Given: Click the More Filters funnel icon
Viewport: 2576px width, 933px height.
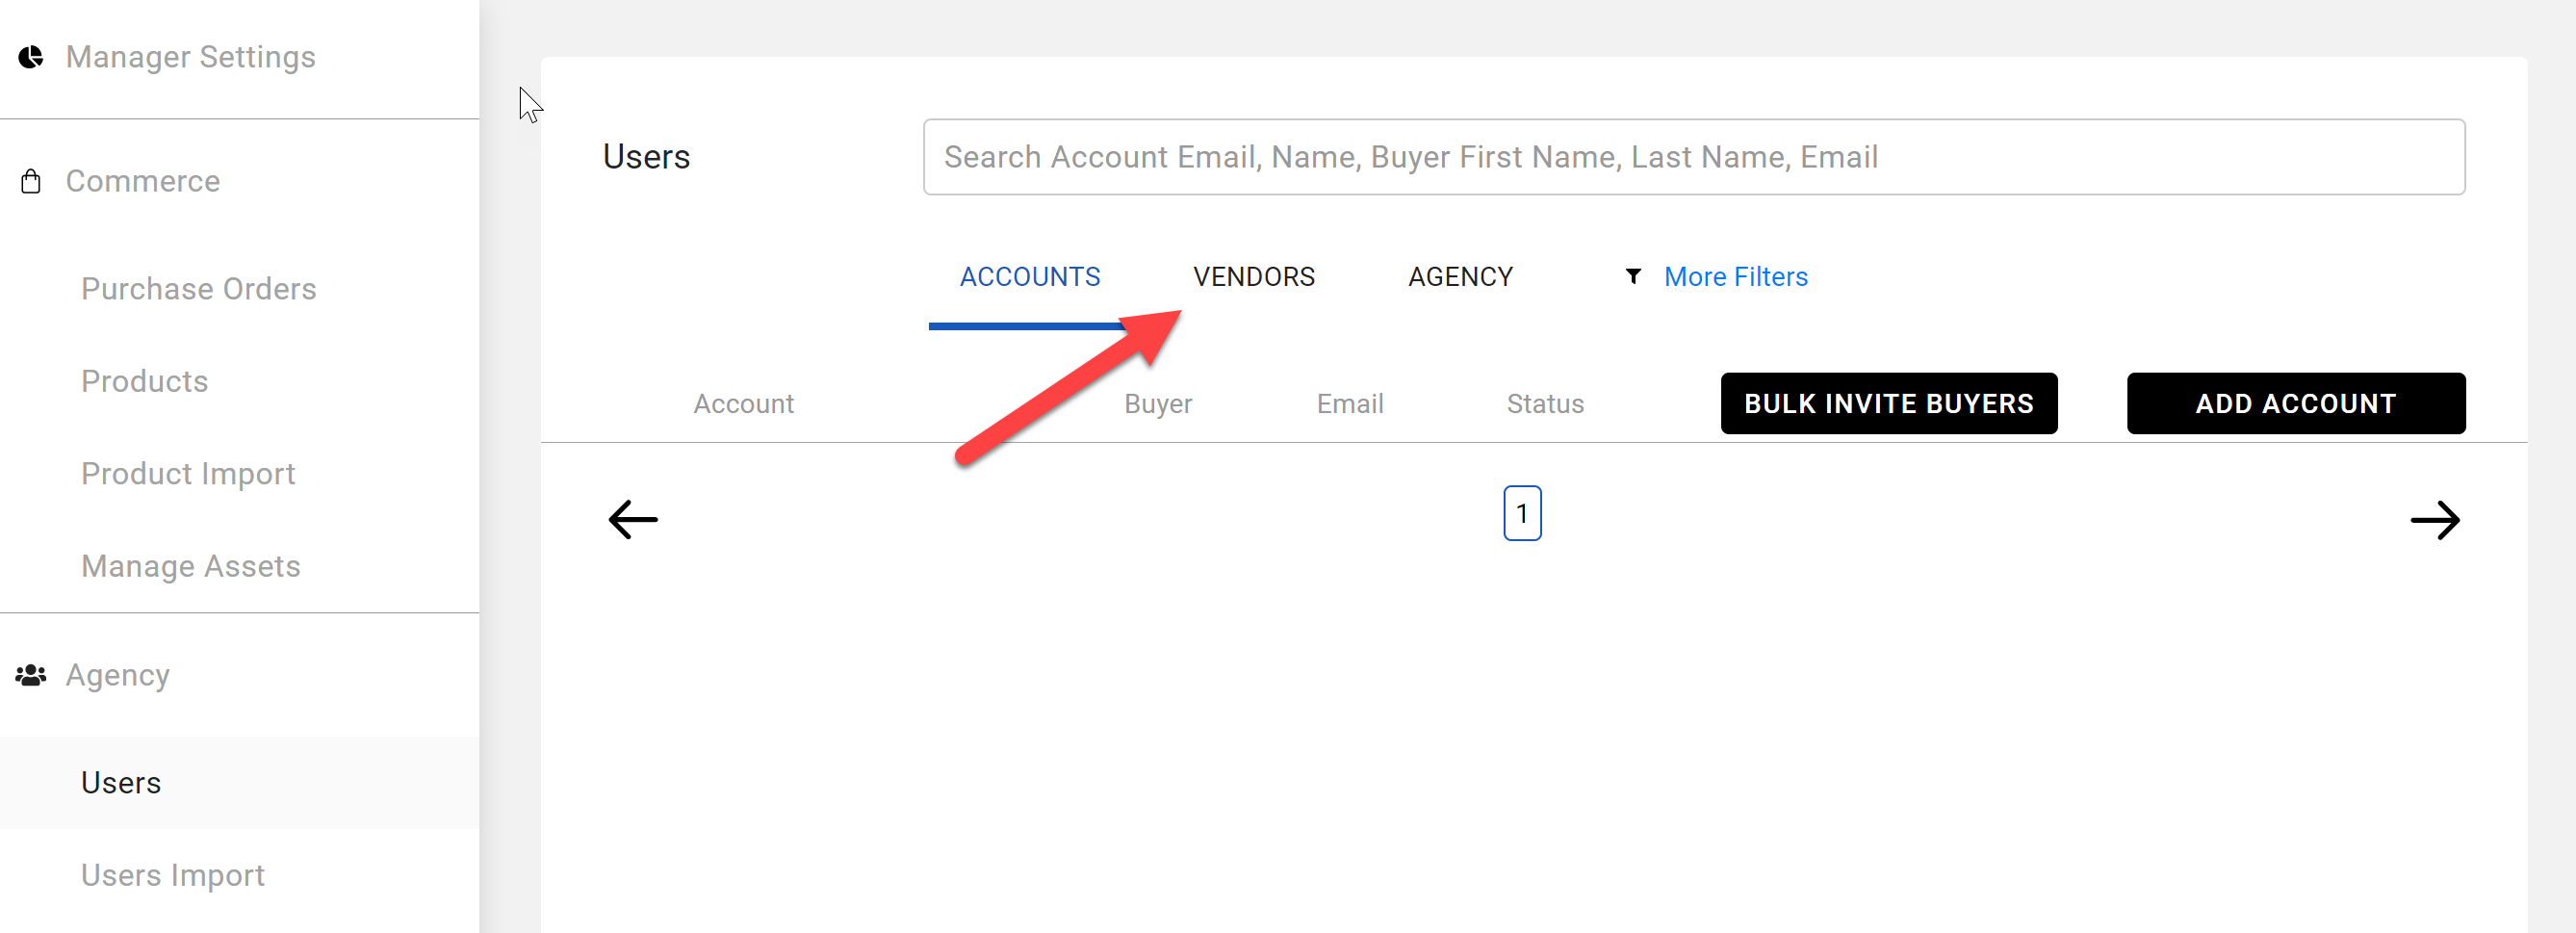Looking at the screenshot, I should click(x=1633, y=276).
